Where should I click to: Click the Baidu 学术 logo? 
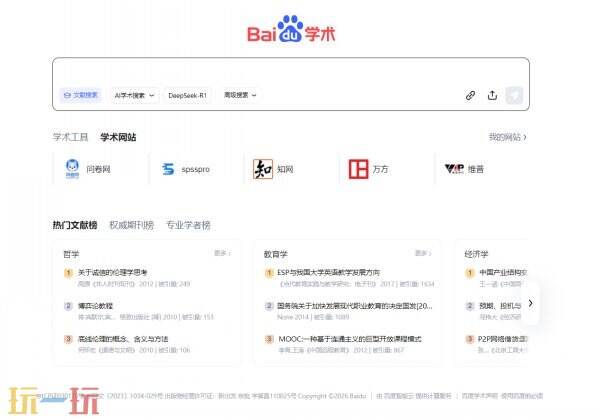291,29
